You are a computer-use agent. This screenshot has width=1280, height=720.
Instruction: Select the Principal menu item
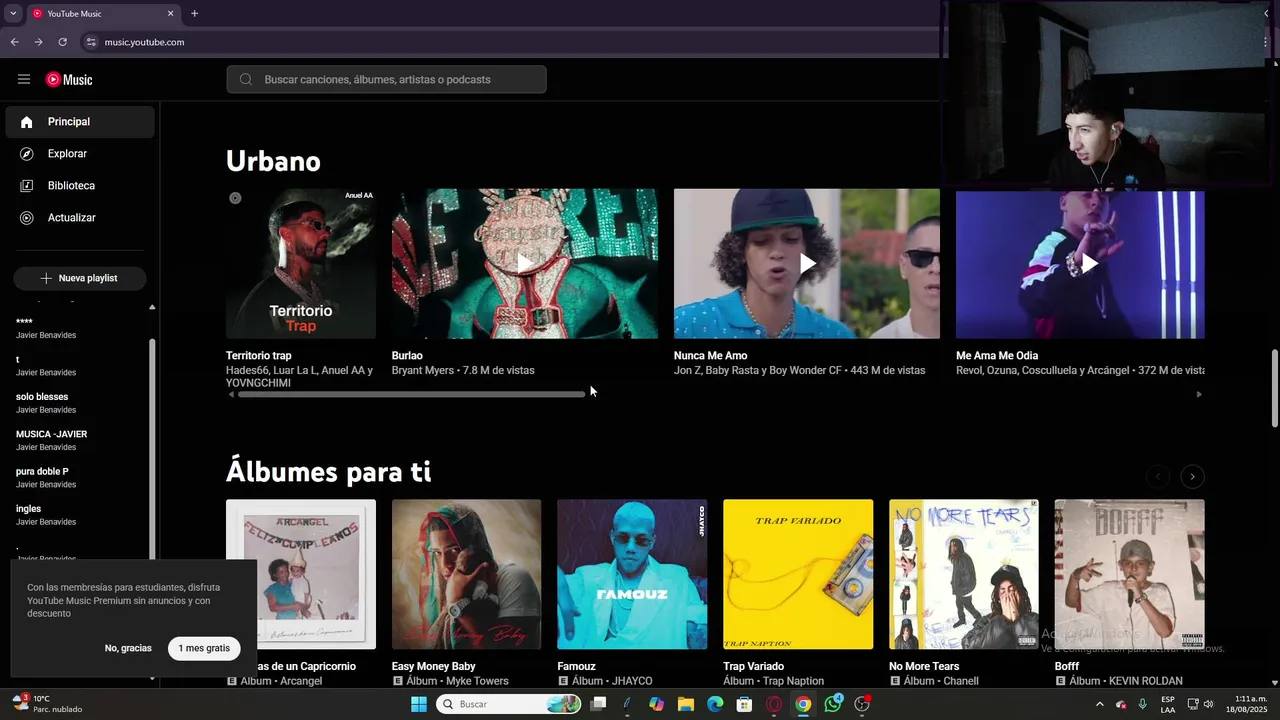pos(80,122)
